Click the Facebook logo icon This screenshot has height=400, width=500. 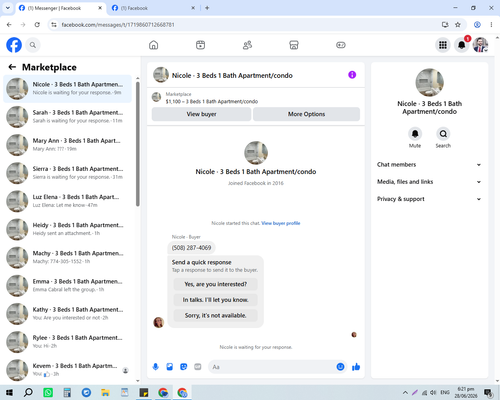pos(14,45)
